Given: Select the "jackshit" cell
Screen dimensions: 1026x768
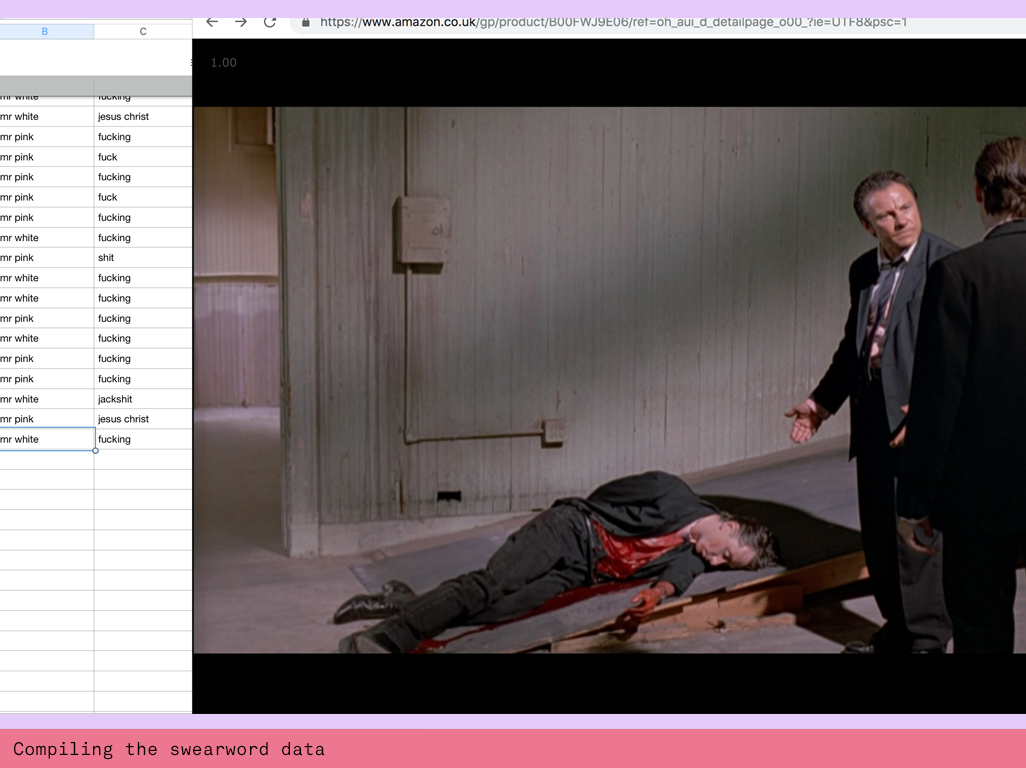Looking at the screenshot, I should point(143,399).
